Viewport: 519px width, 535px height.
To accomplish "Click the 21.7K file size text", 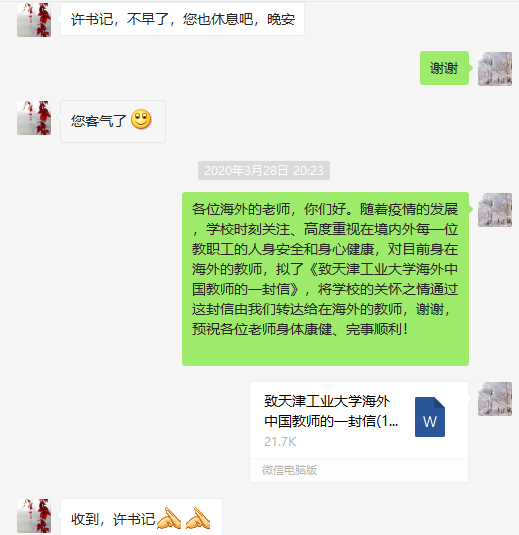I will (280, 442).
